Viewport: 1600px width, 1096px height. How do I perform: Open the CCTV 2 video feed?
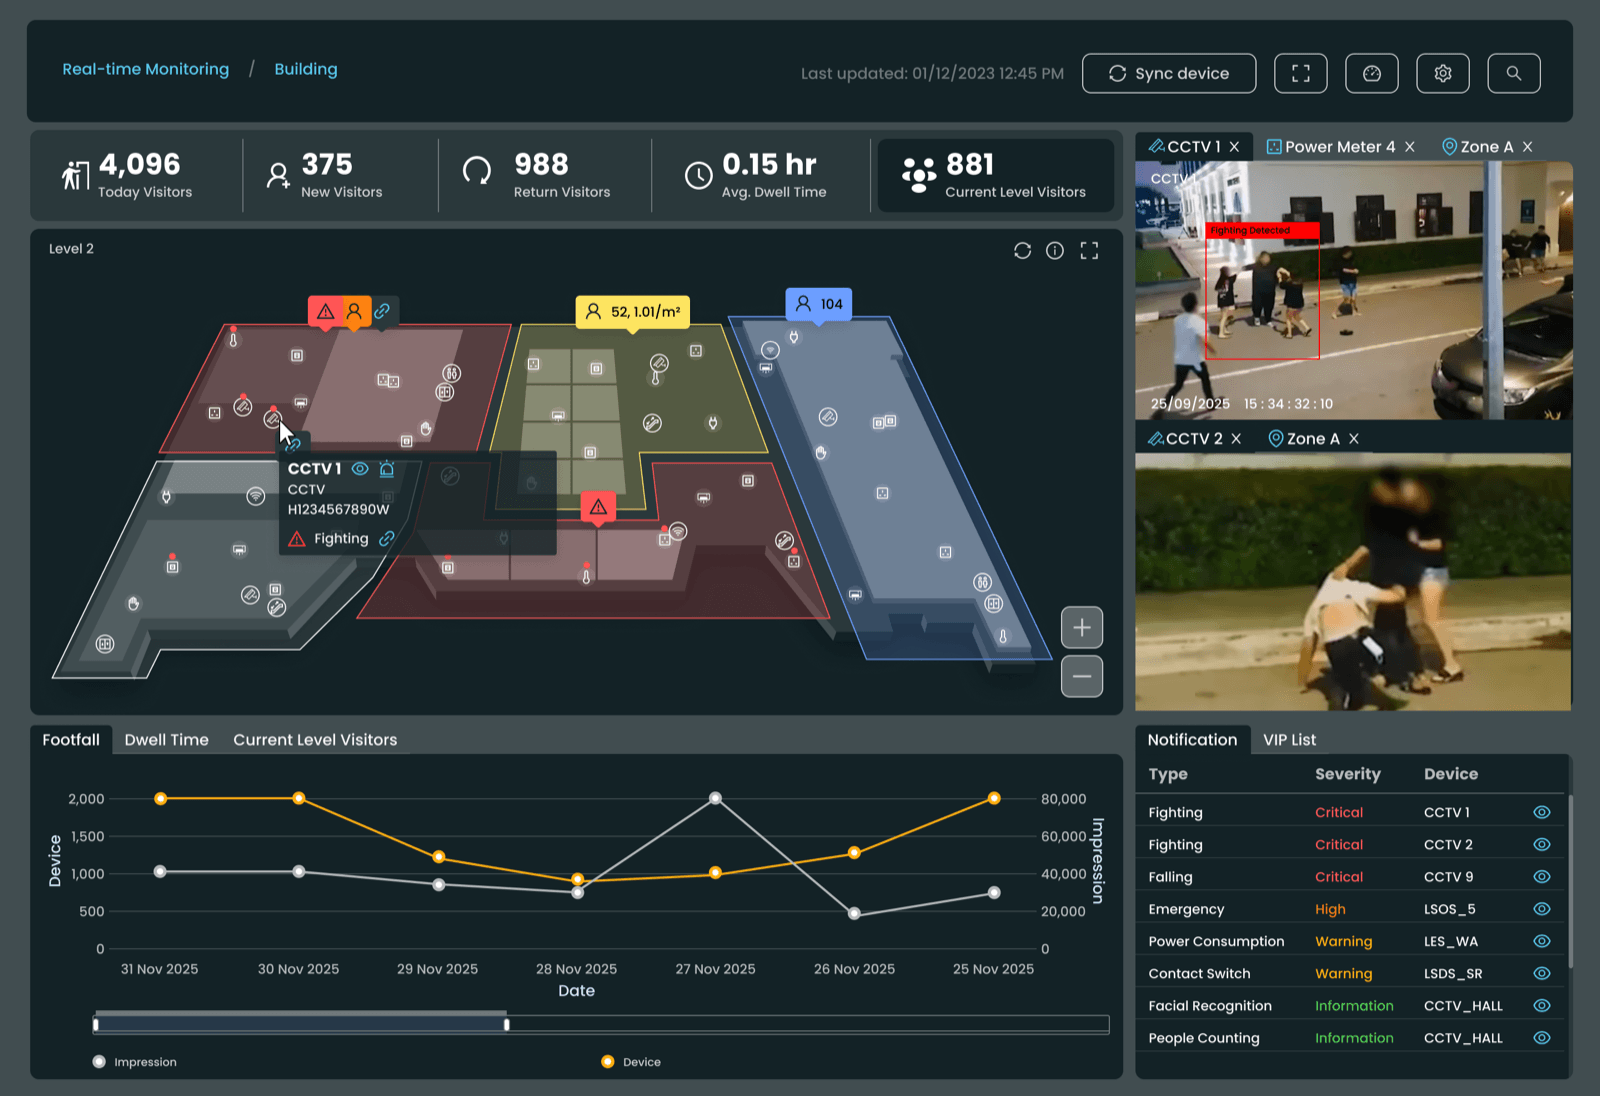1353,582
